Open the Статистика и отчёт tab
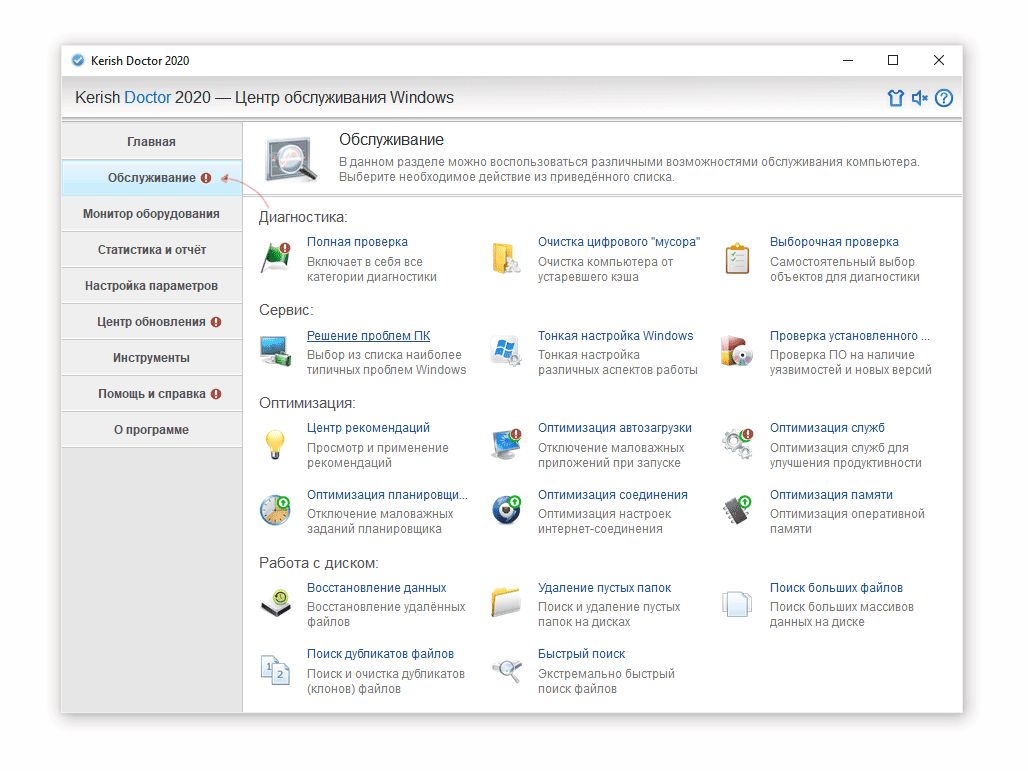Viewport: 1028px width, 771px height. pyautogui.click(x=151, y=250)
